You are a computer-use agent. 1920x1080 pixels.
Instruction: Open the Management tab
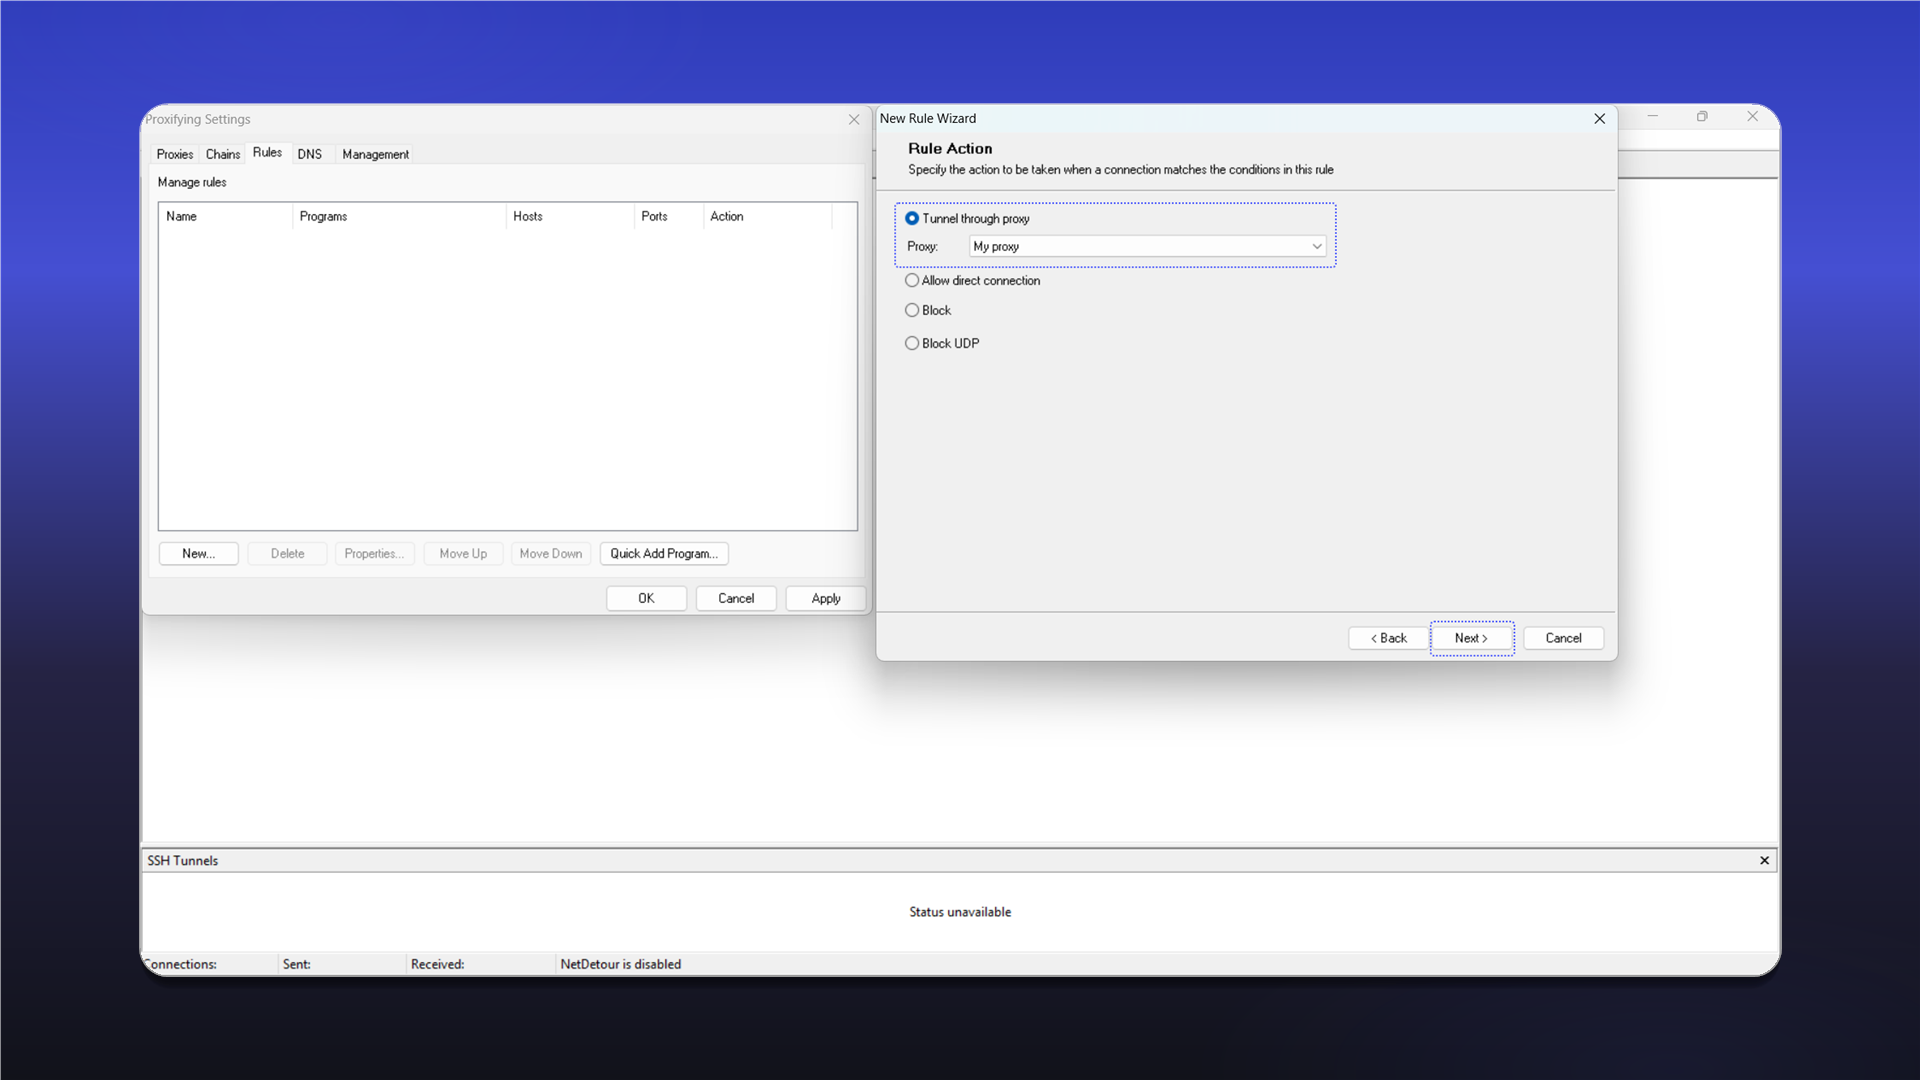375,154
